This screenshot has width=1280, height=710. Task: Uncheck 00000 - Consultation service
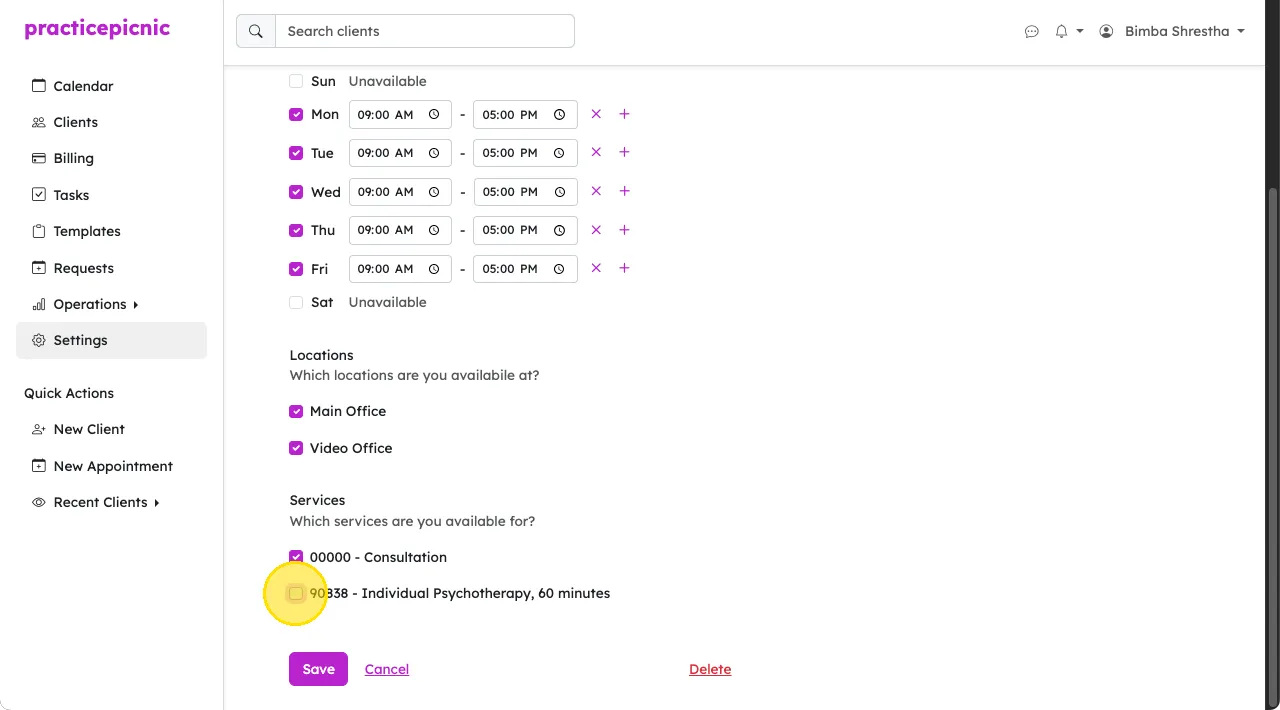point(296,557)
